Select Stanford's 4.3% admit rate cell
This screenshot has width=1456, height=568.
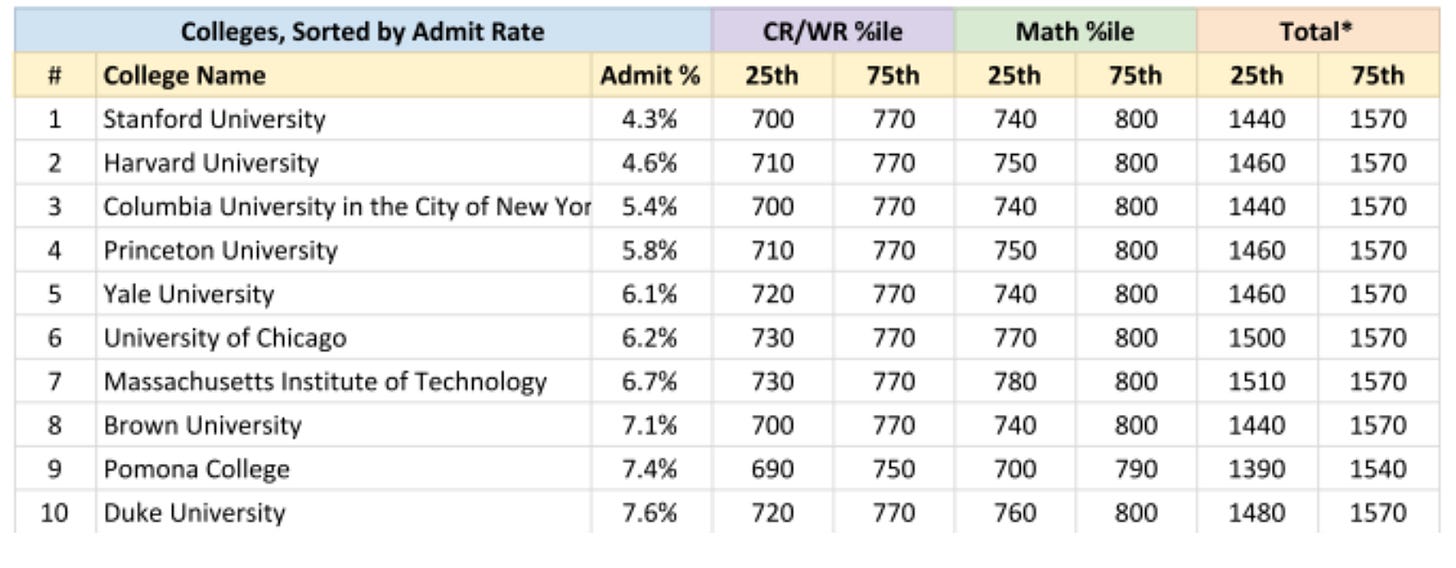pyautogui.click(x=650, y=120)
